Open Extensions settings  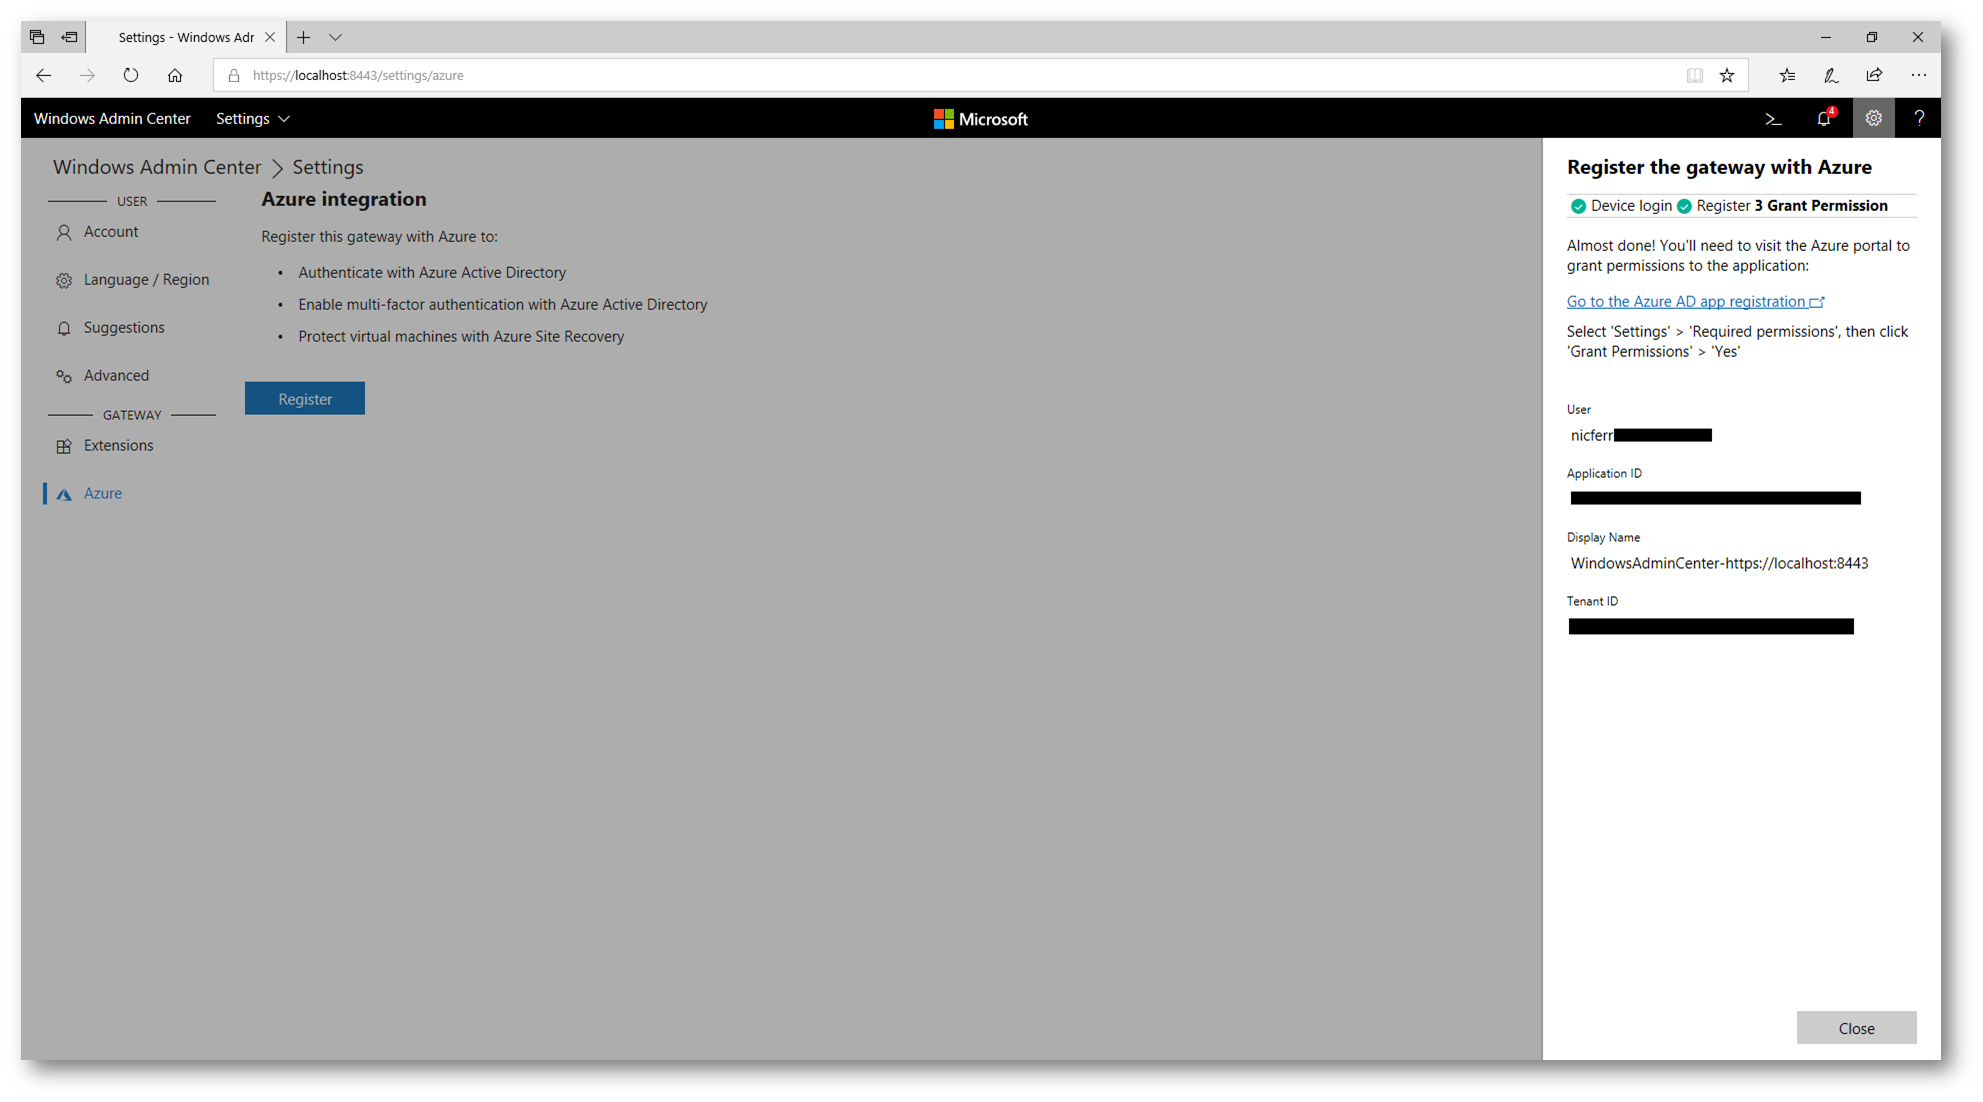[x=118, y=446]
